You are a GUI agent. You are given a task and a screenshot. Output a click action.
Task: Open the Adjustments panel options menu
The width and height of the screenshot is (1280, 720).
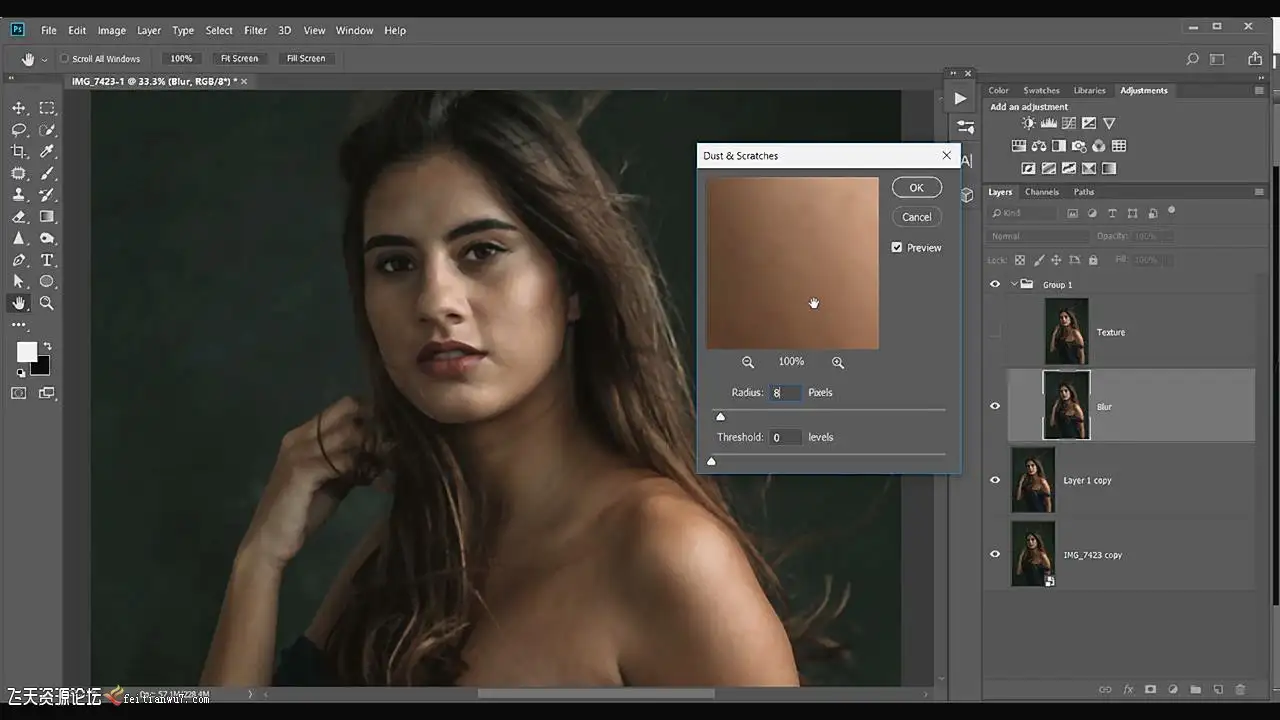tap(1259, 90)
